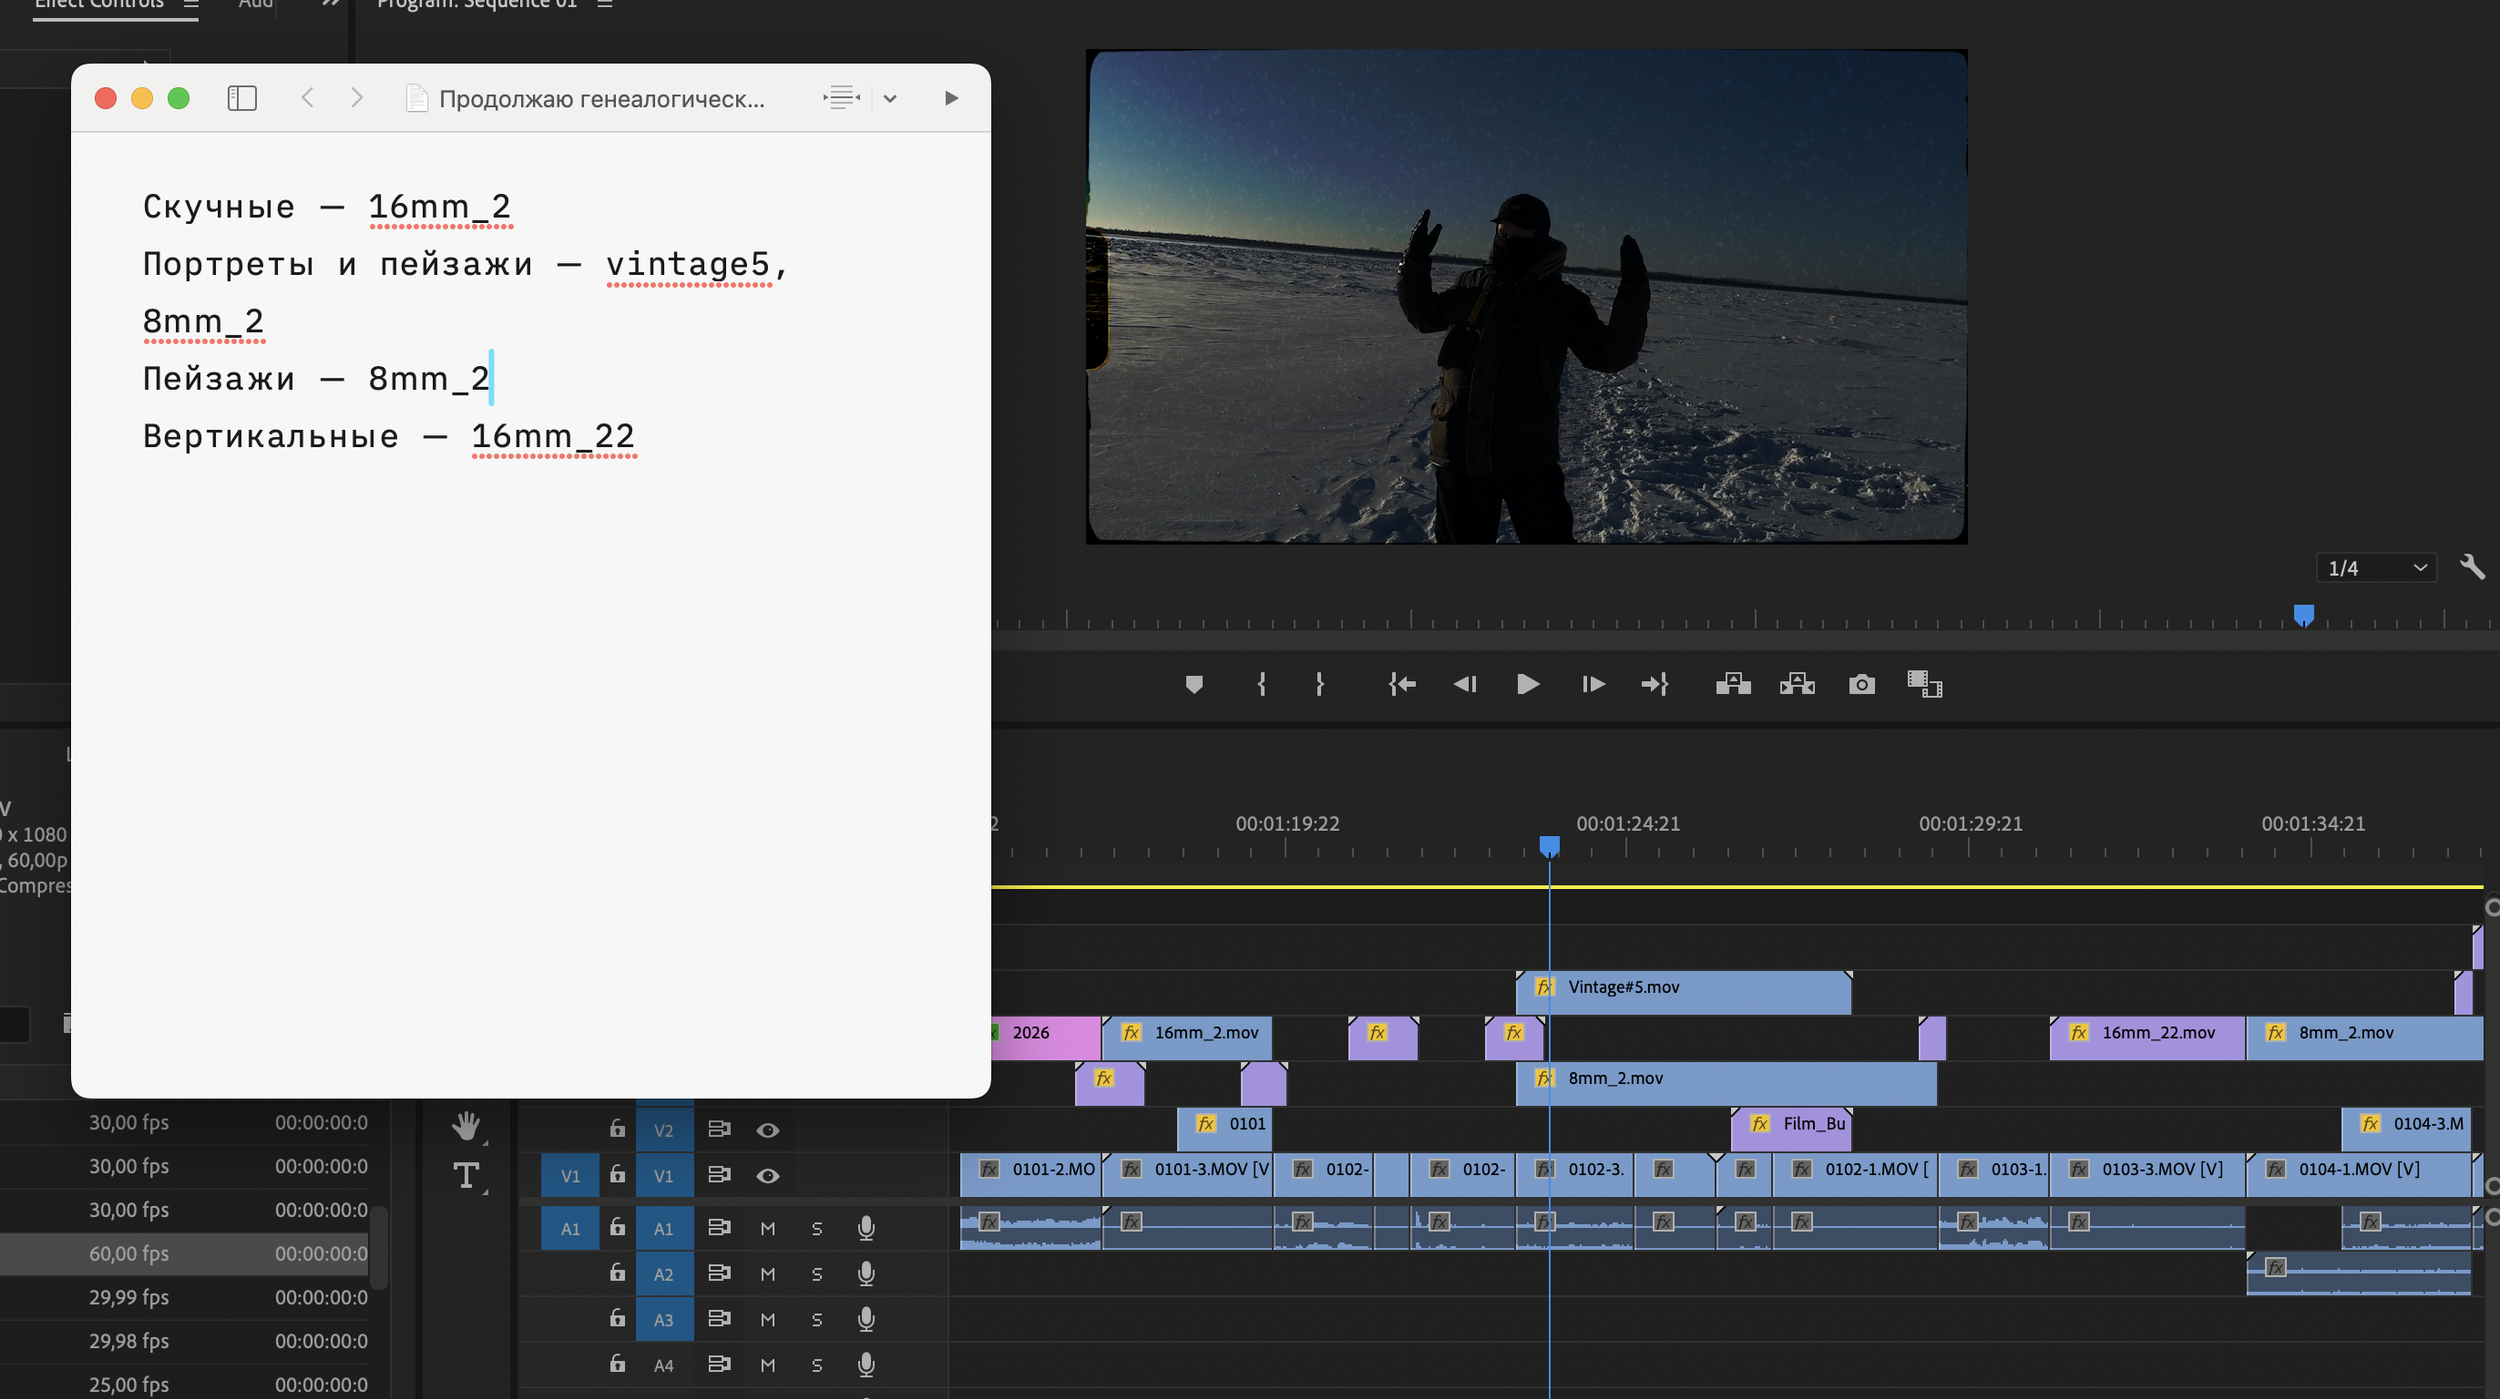Select the Hand tool
The image size is (2500, 1399).
click(466, 1126)
